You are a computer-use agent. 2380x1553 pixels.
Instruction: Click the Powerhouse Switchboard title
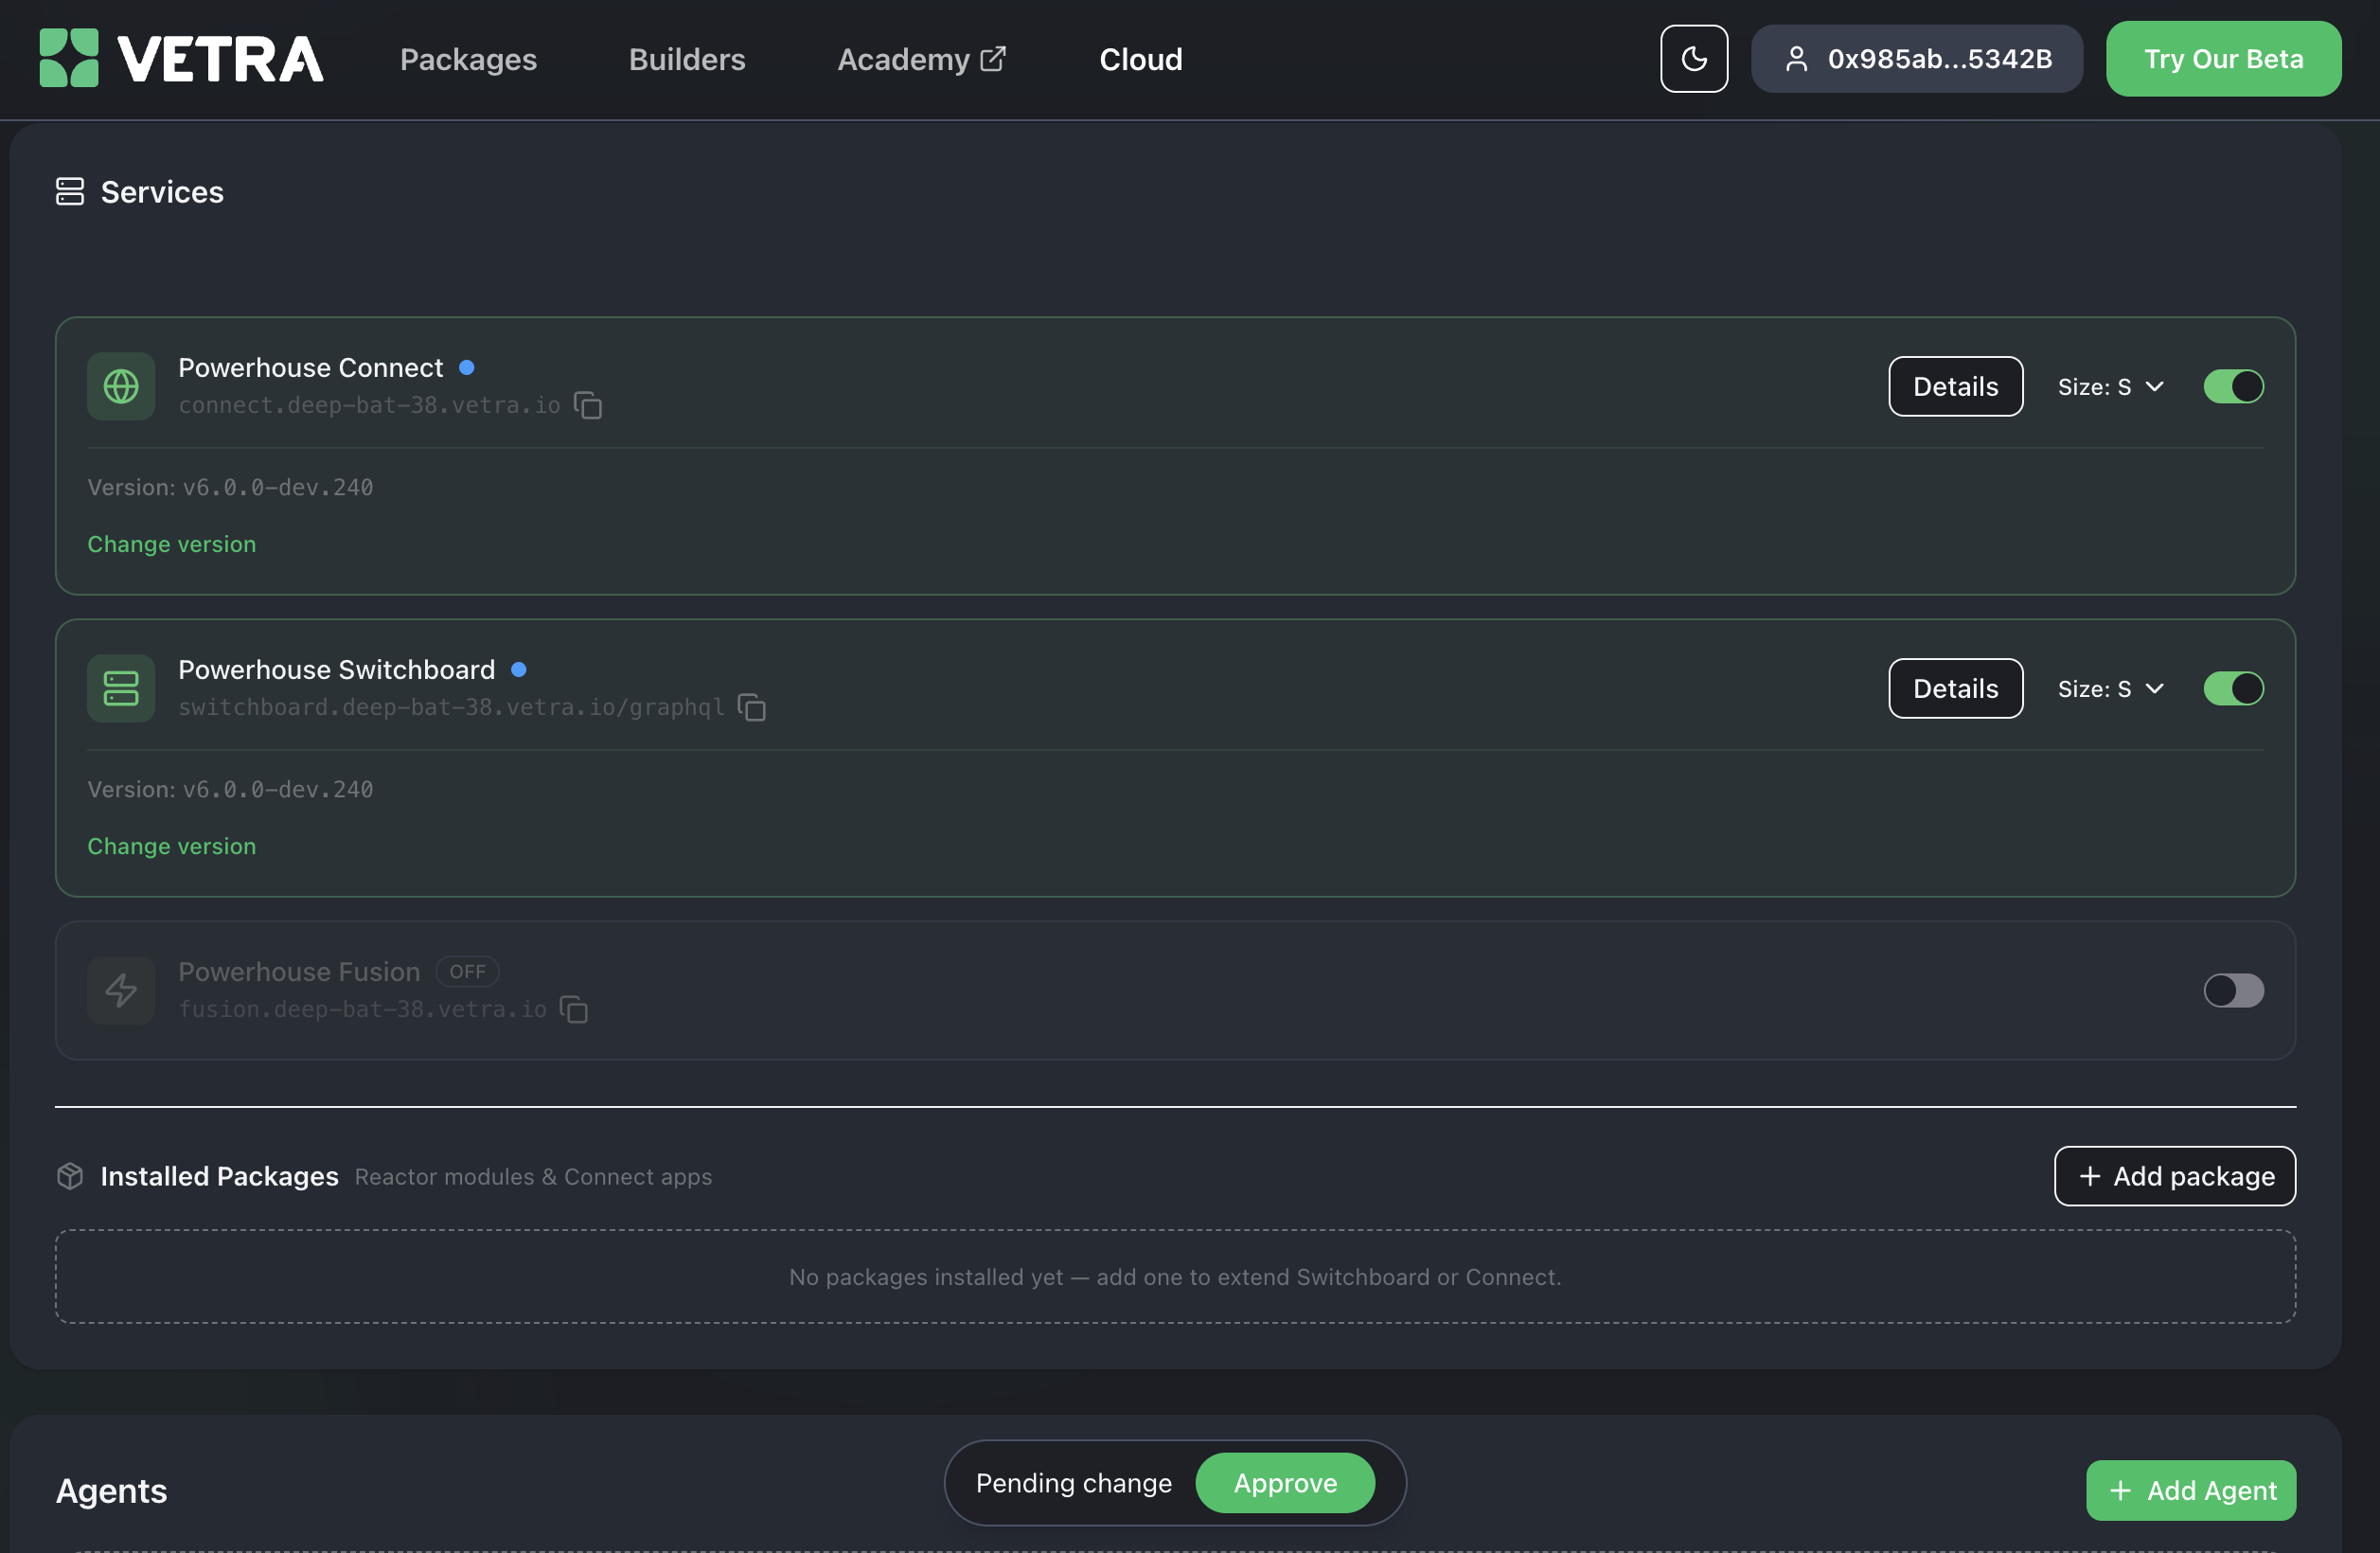click(336, 669)
